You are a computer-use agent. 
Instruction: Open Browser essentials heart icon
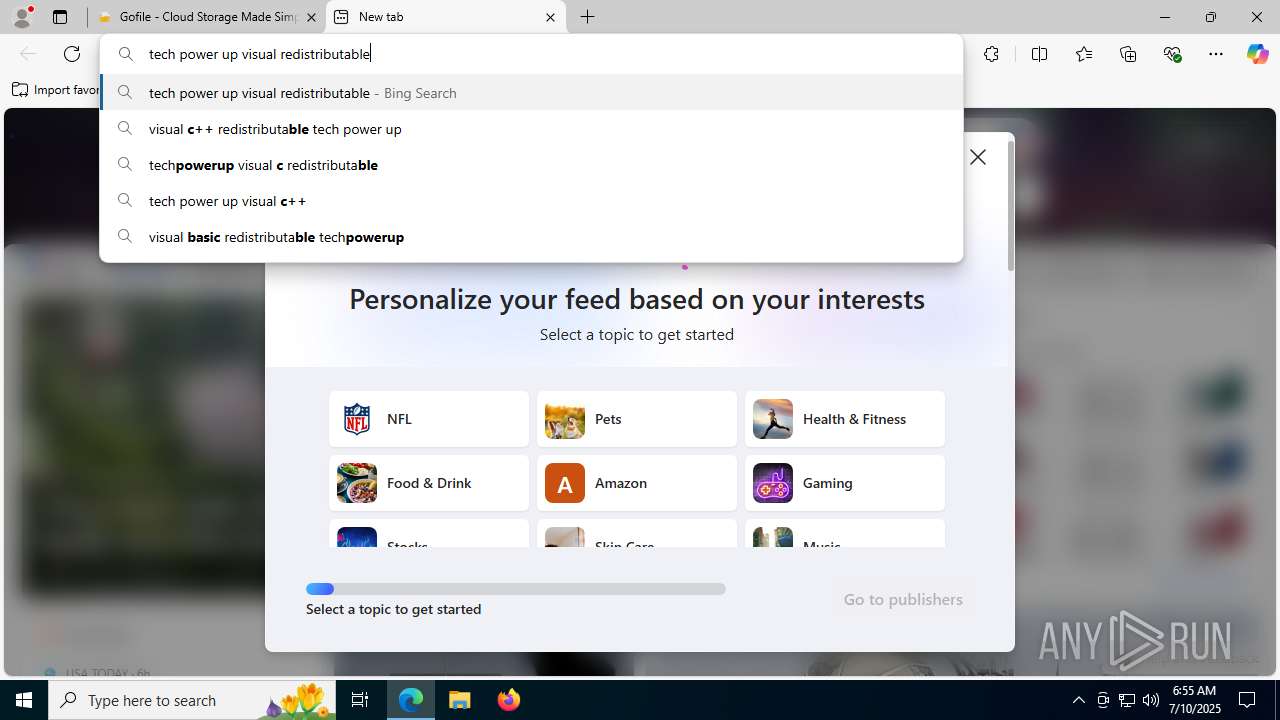[1172, 54]
